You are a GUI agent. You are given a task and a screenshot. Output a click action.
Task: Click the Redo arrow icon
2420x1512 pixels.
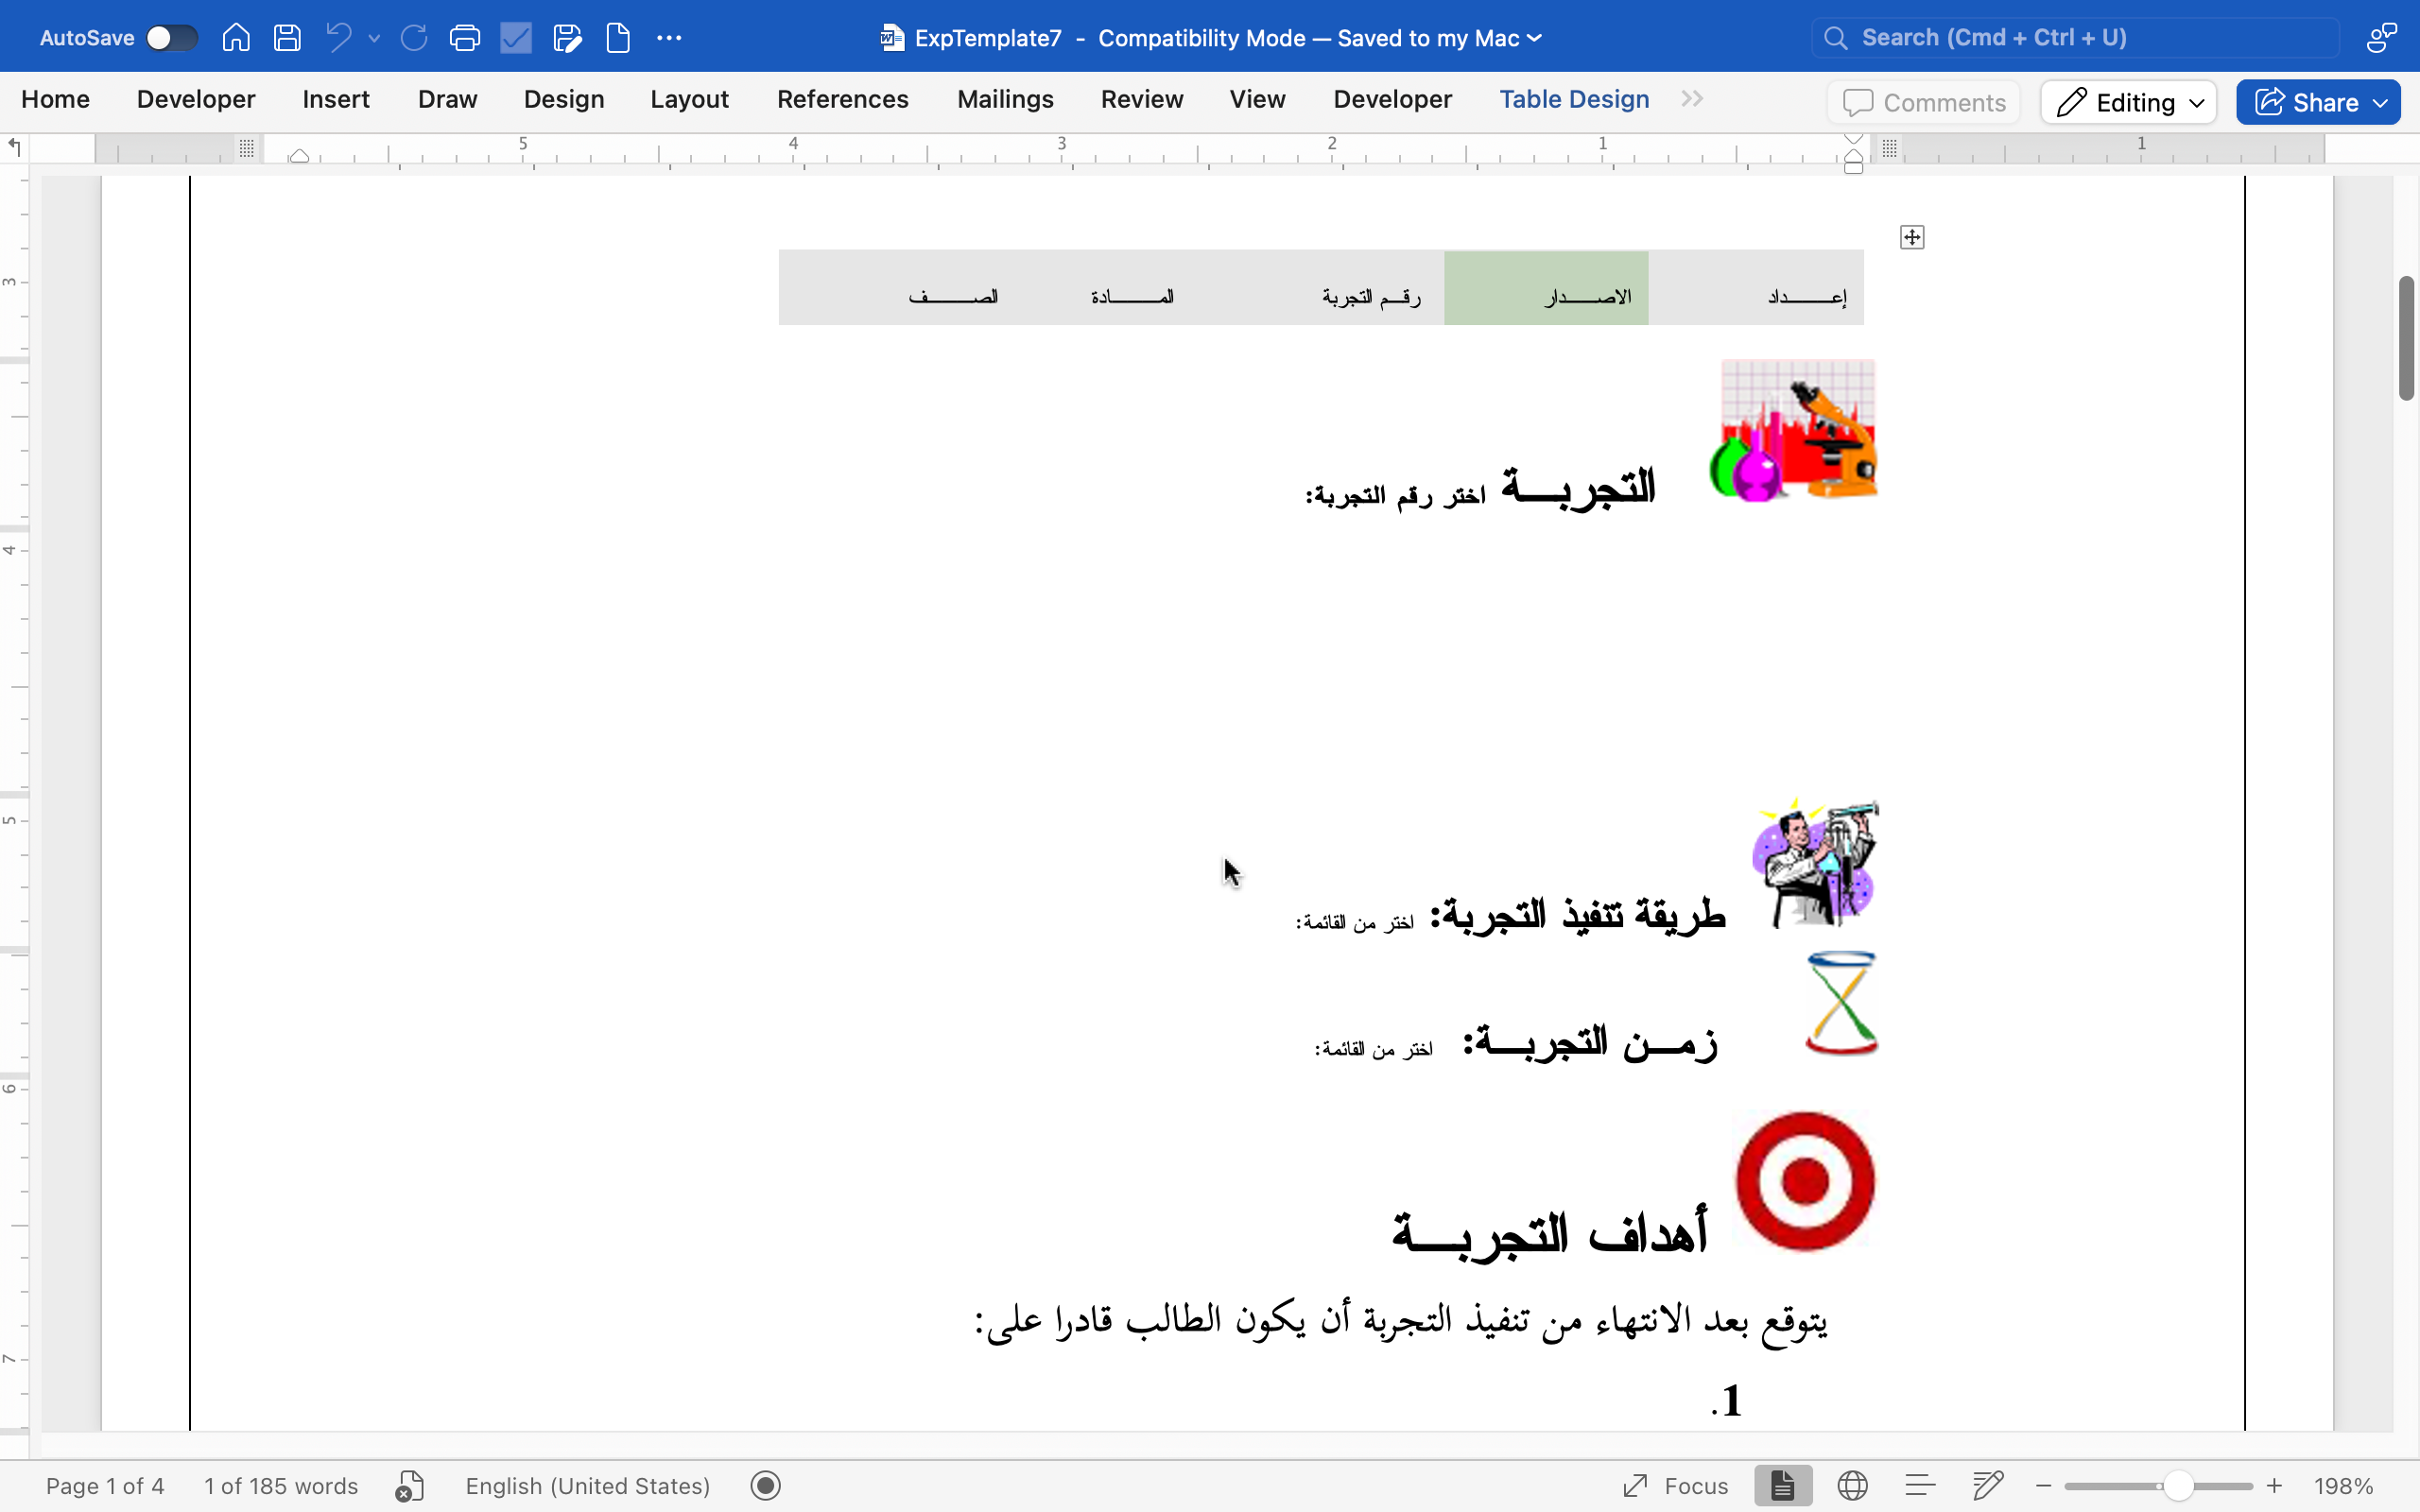pos(414,38)
